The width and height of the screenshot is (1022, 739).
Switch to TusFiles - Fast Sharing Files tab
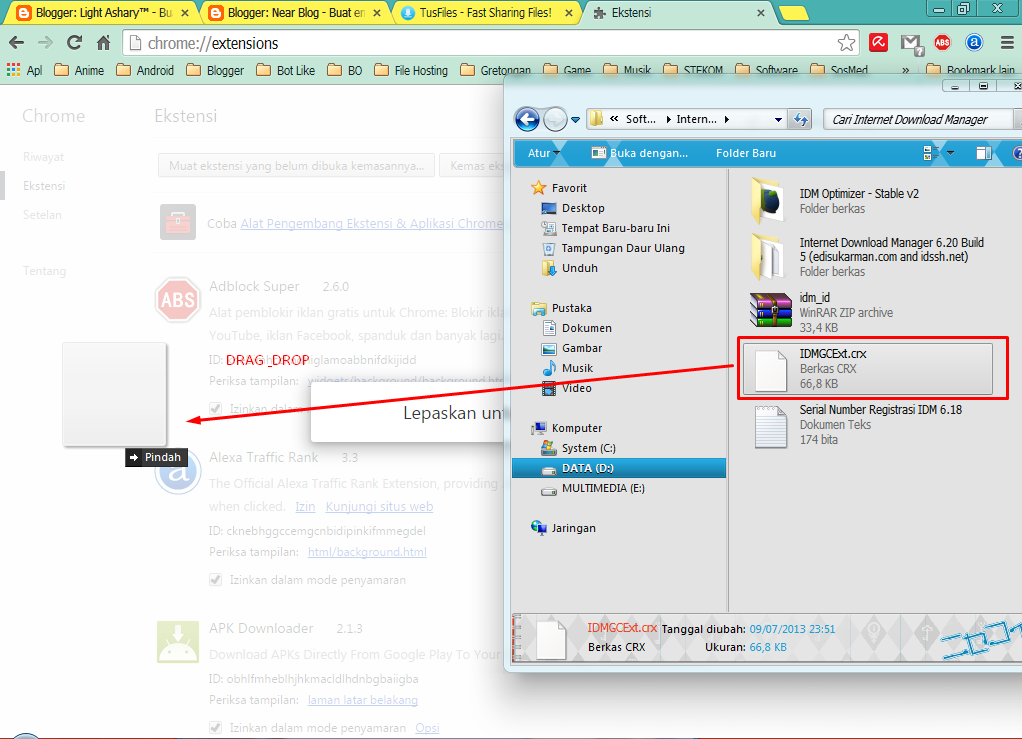(x=486, y=12)
